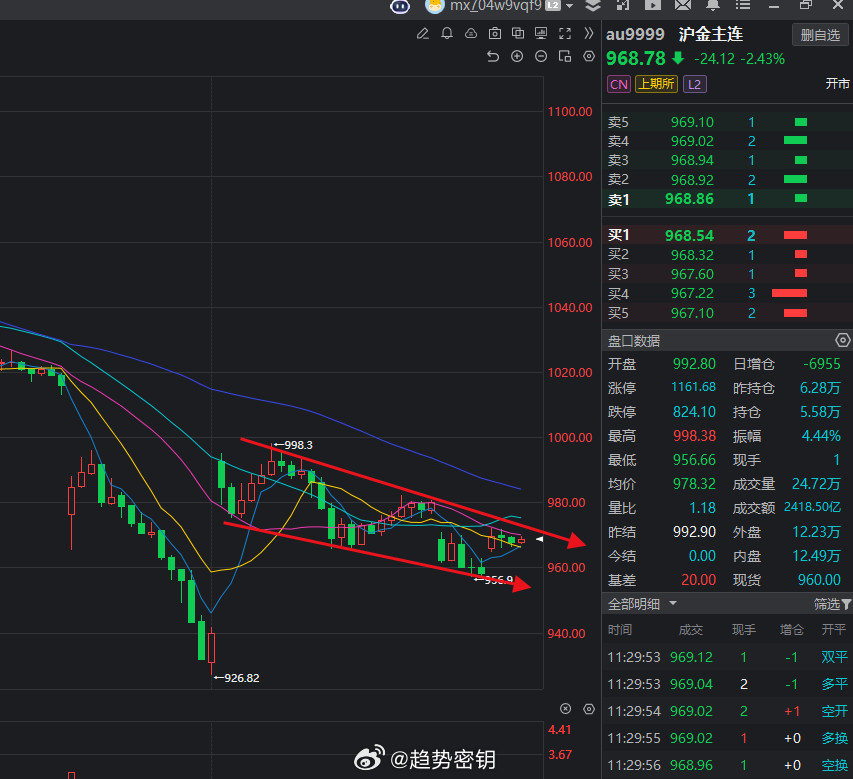This screenshot has height=779, width=853.
Task: Zoom in the chart with plus icon
Action: [517, 56]
